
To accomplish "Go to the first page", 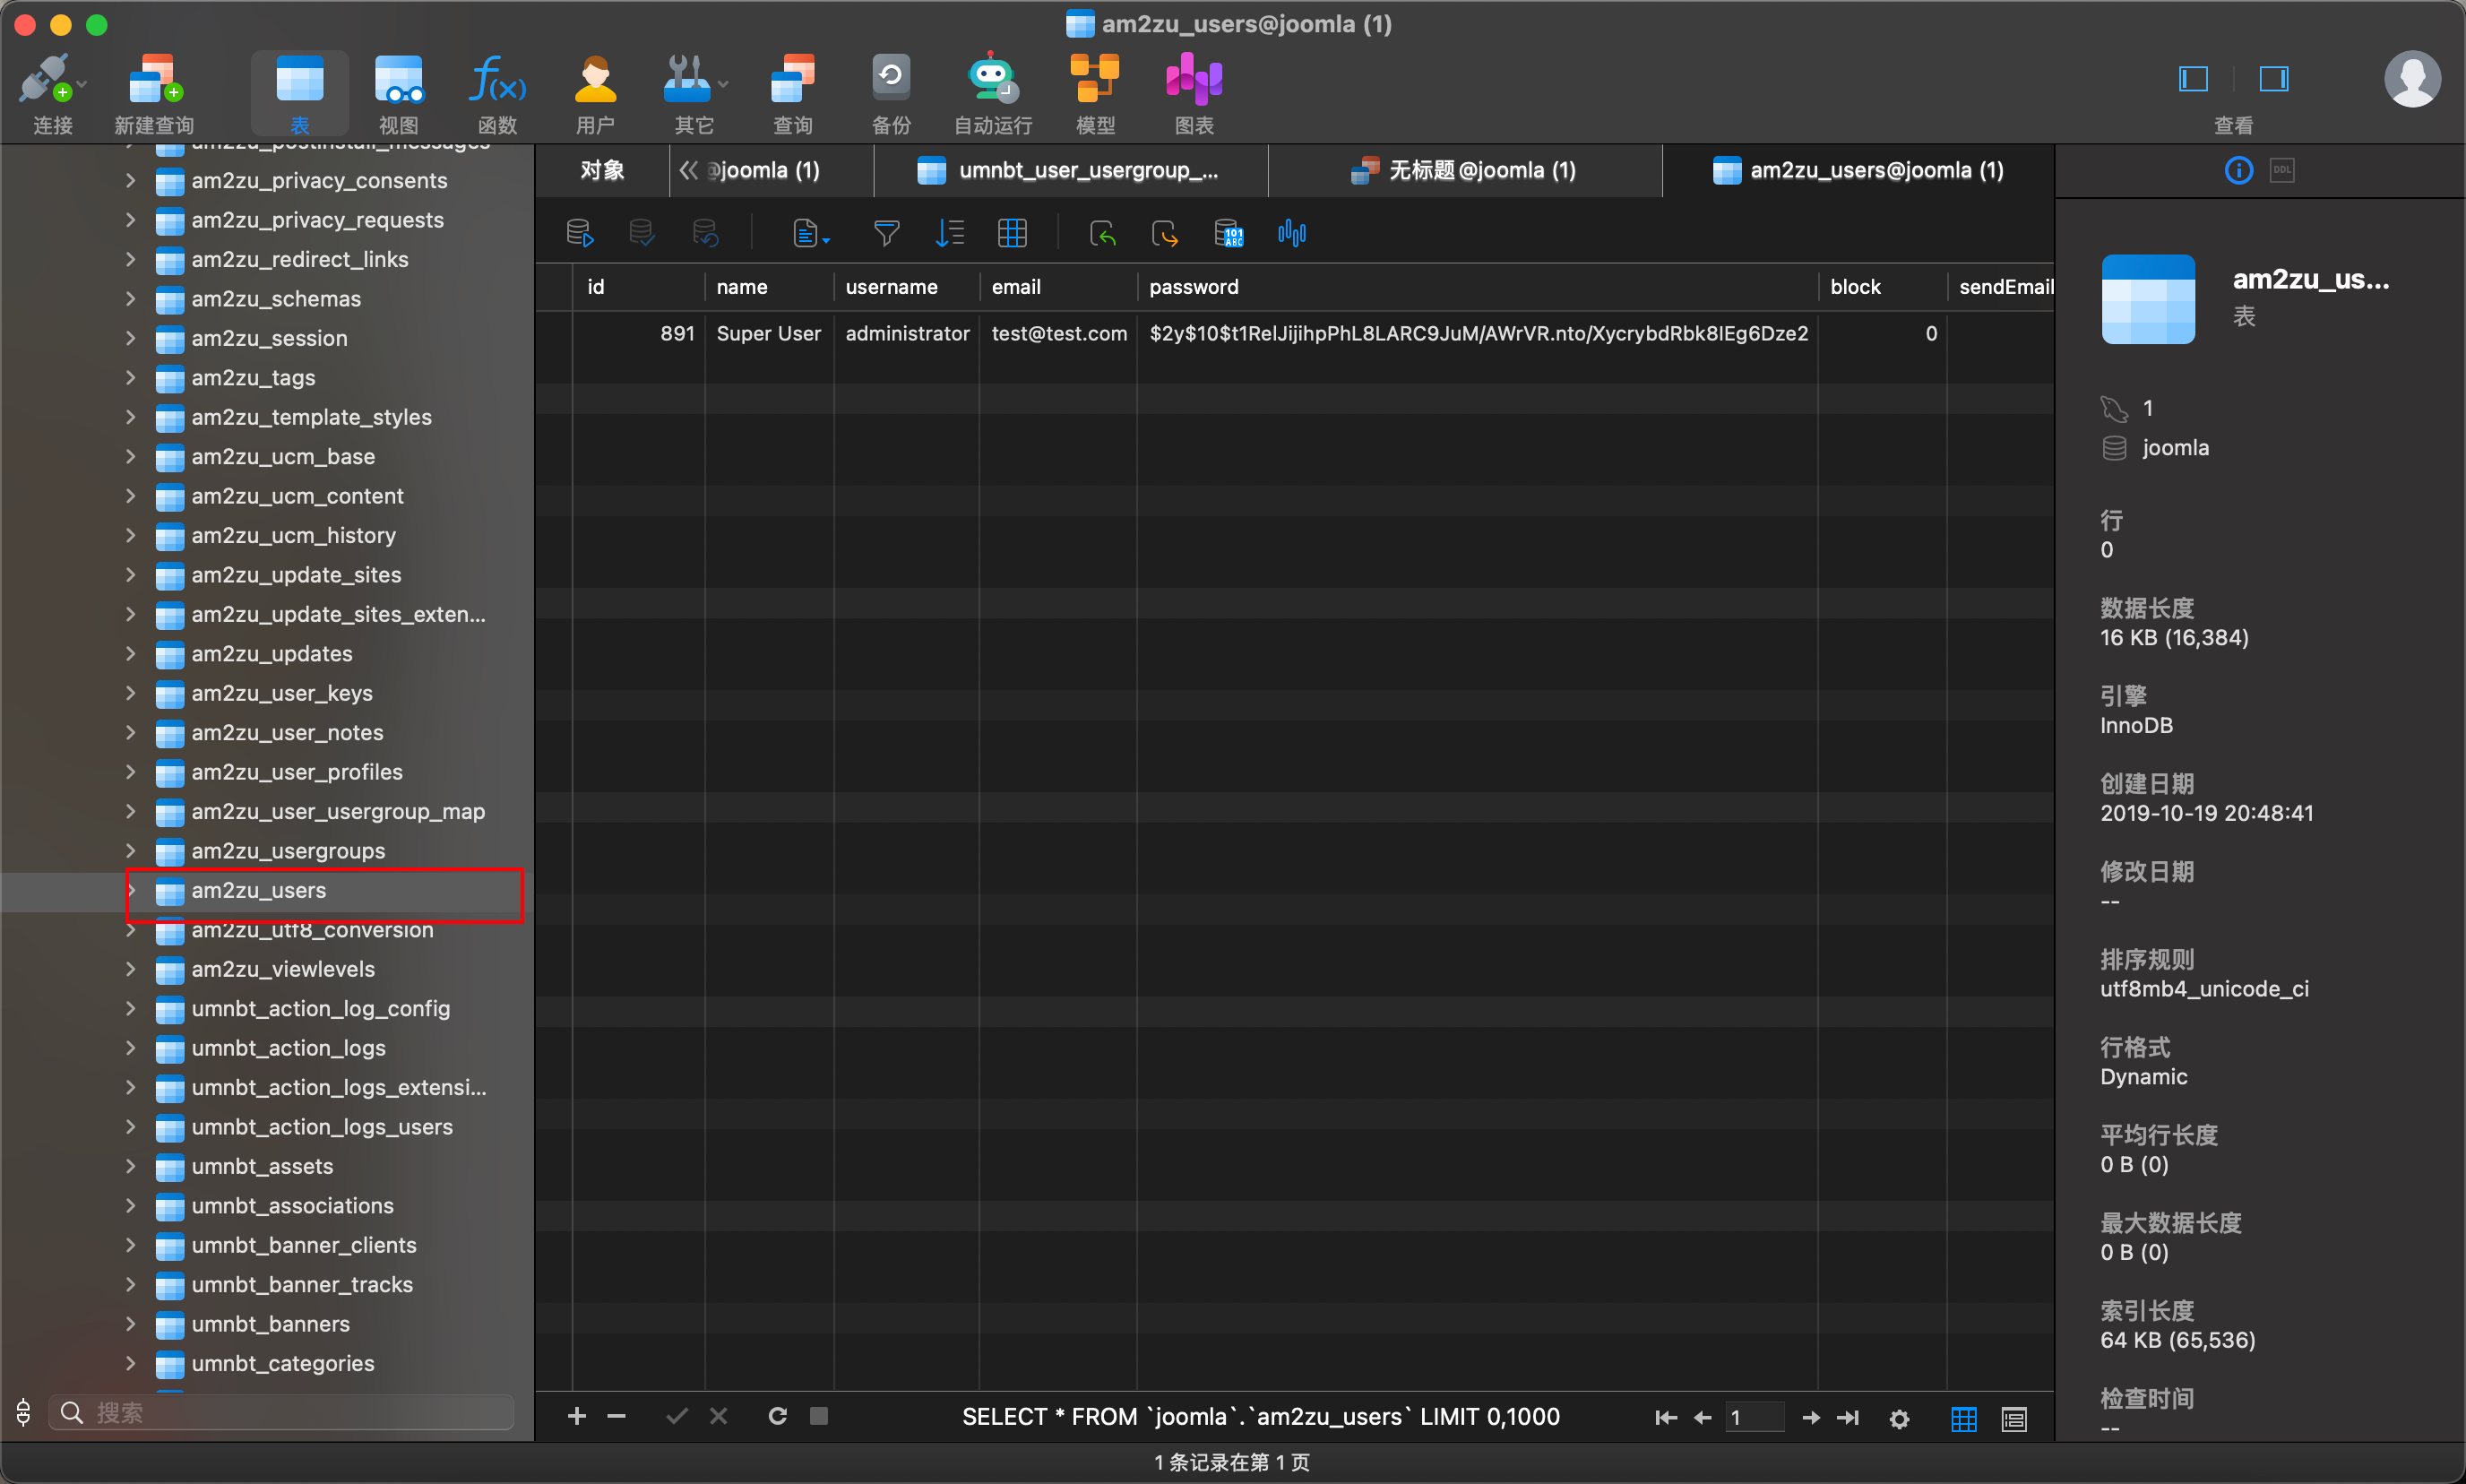I will [1665, 1418].
